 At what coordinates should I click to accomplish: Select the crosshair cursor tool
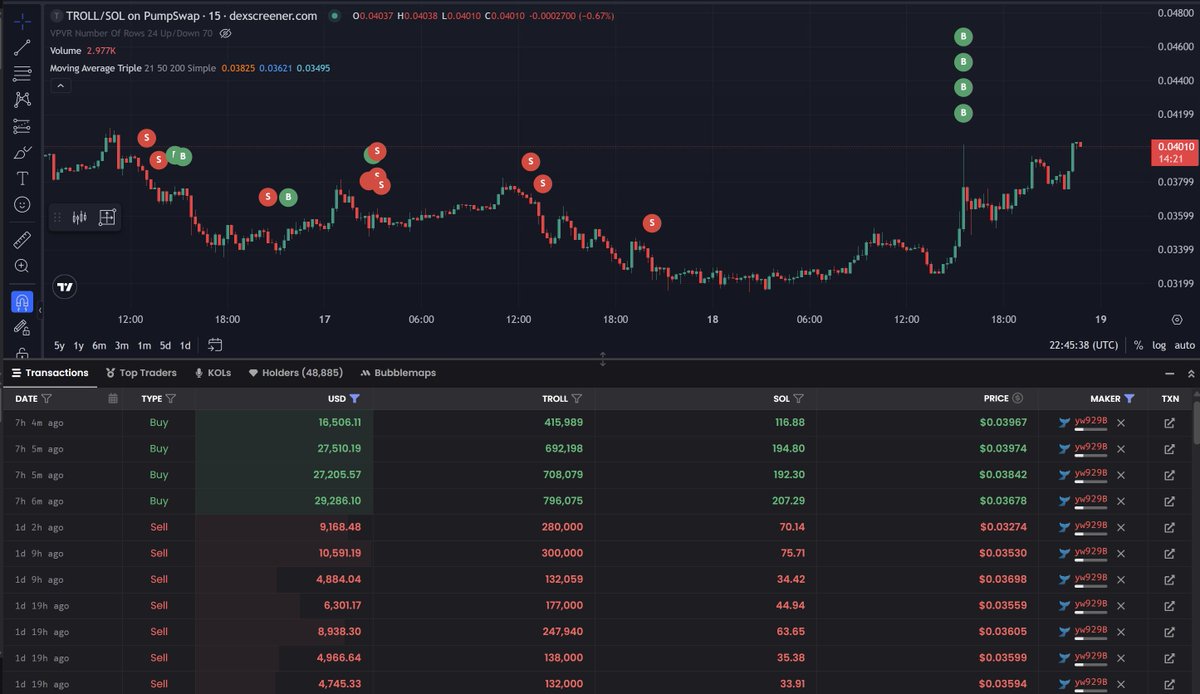pos(22,21)
